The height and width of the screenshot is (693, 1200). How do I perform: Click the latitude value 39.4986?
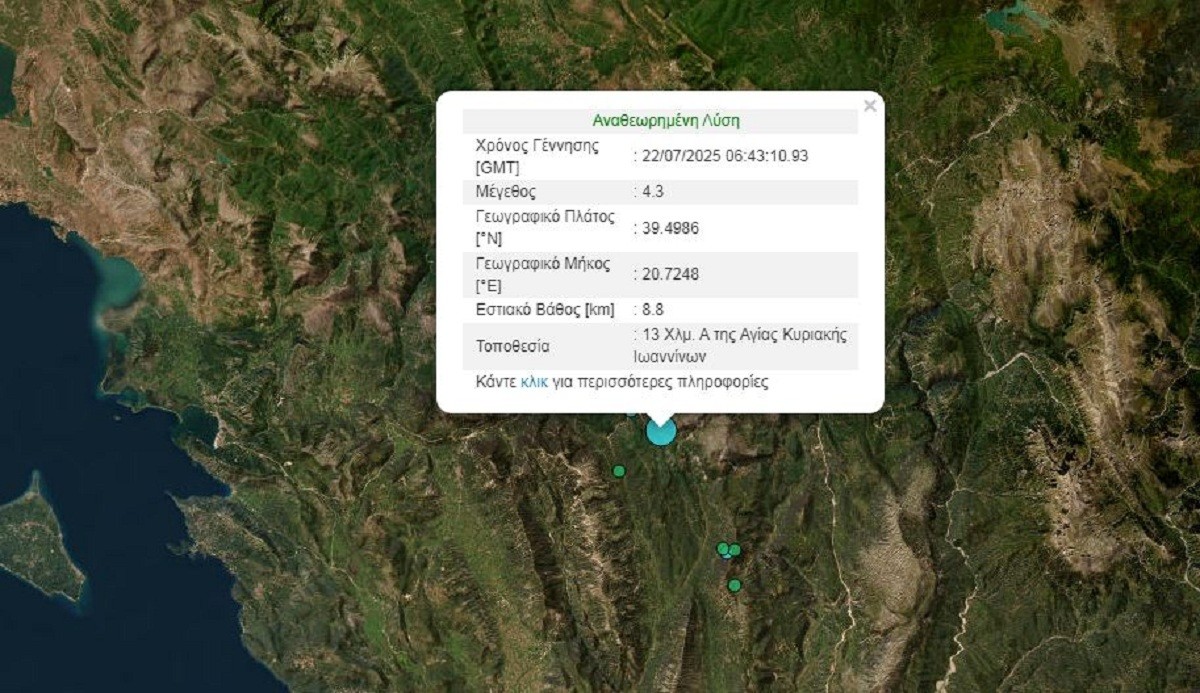[x=670, y=228]
